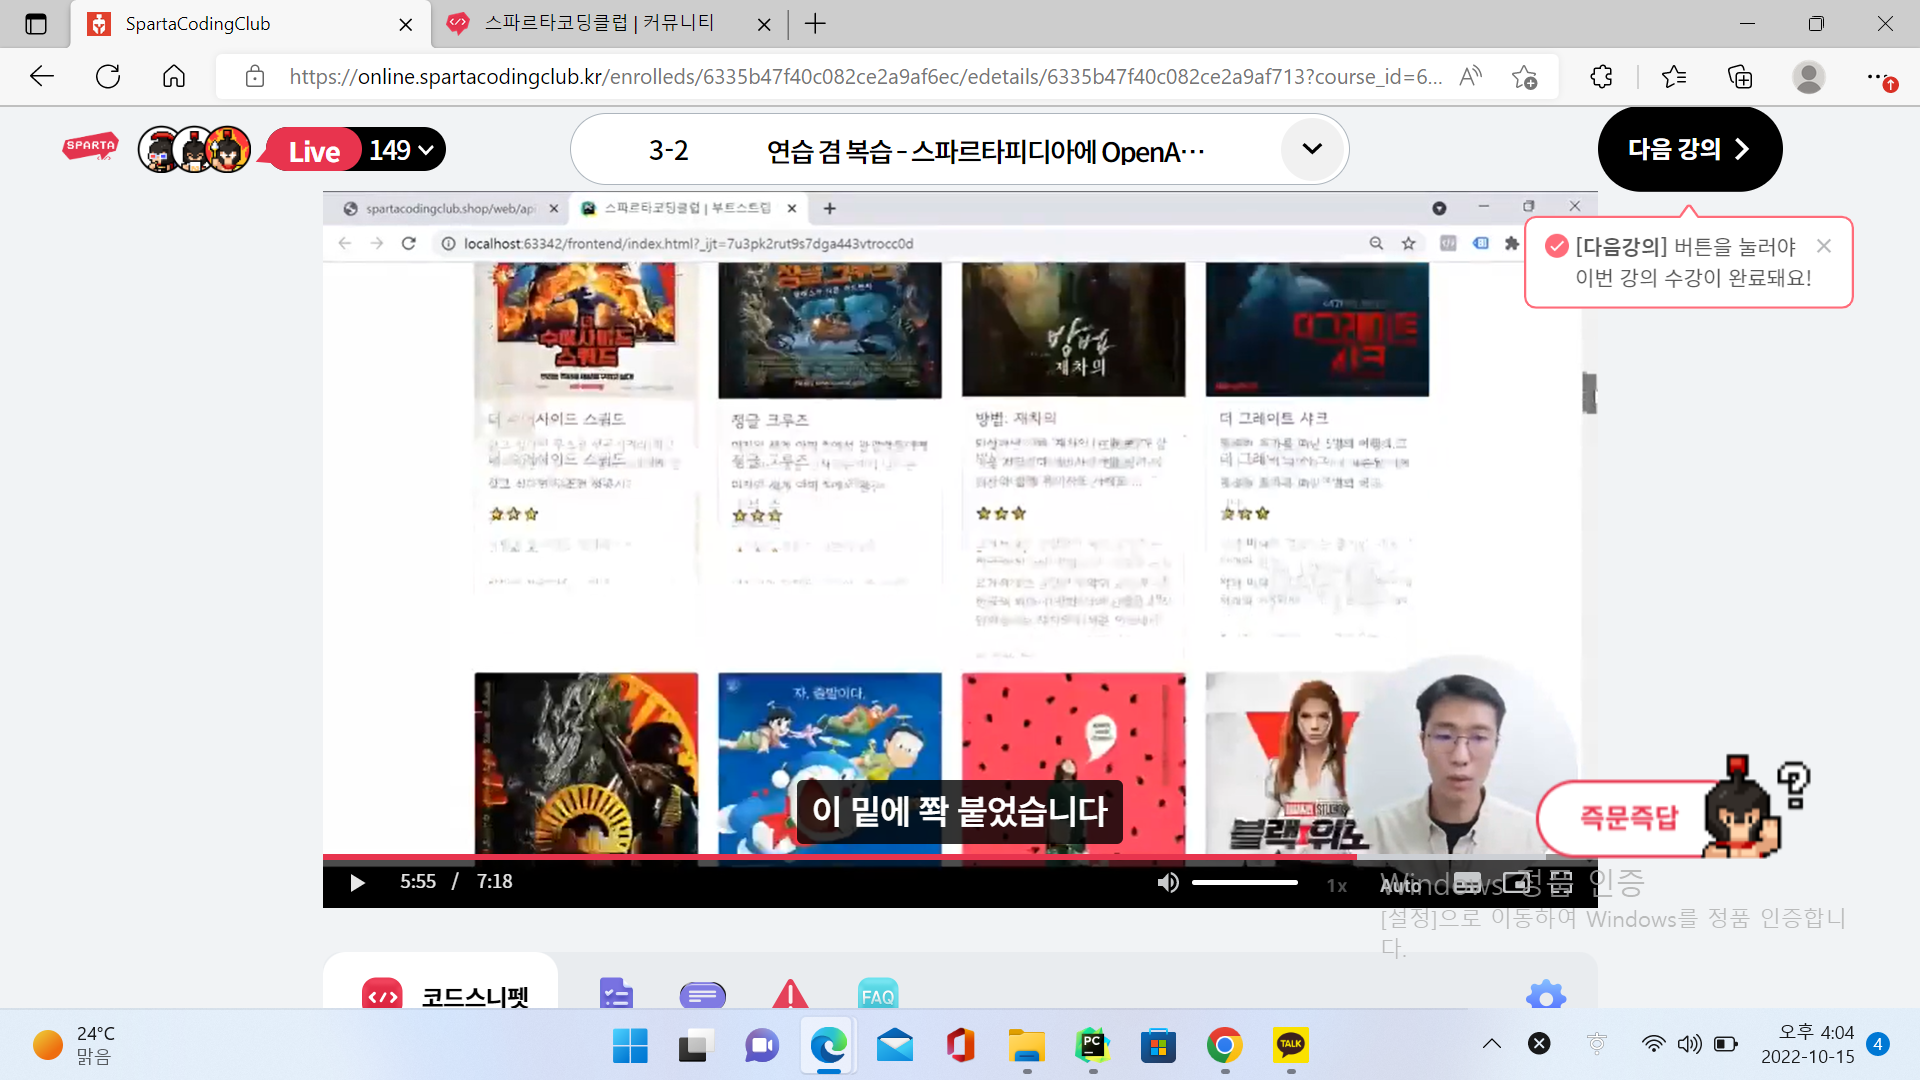Open the clock showing 오후 4:04
1920x1080 pixels.
(x=1808, y=1044)
